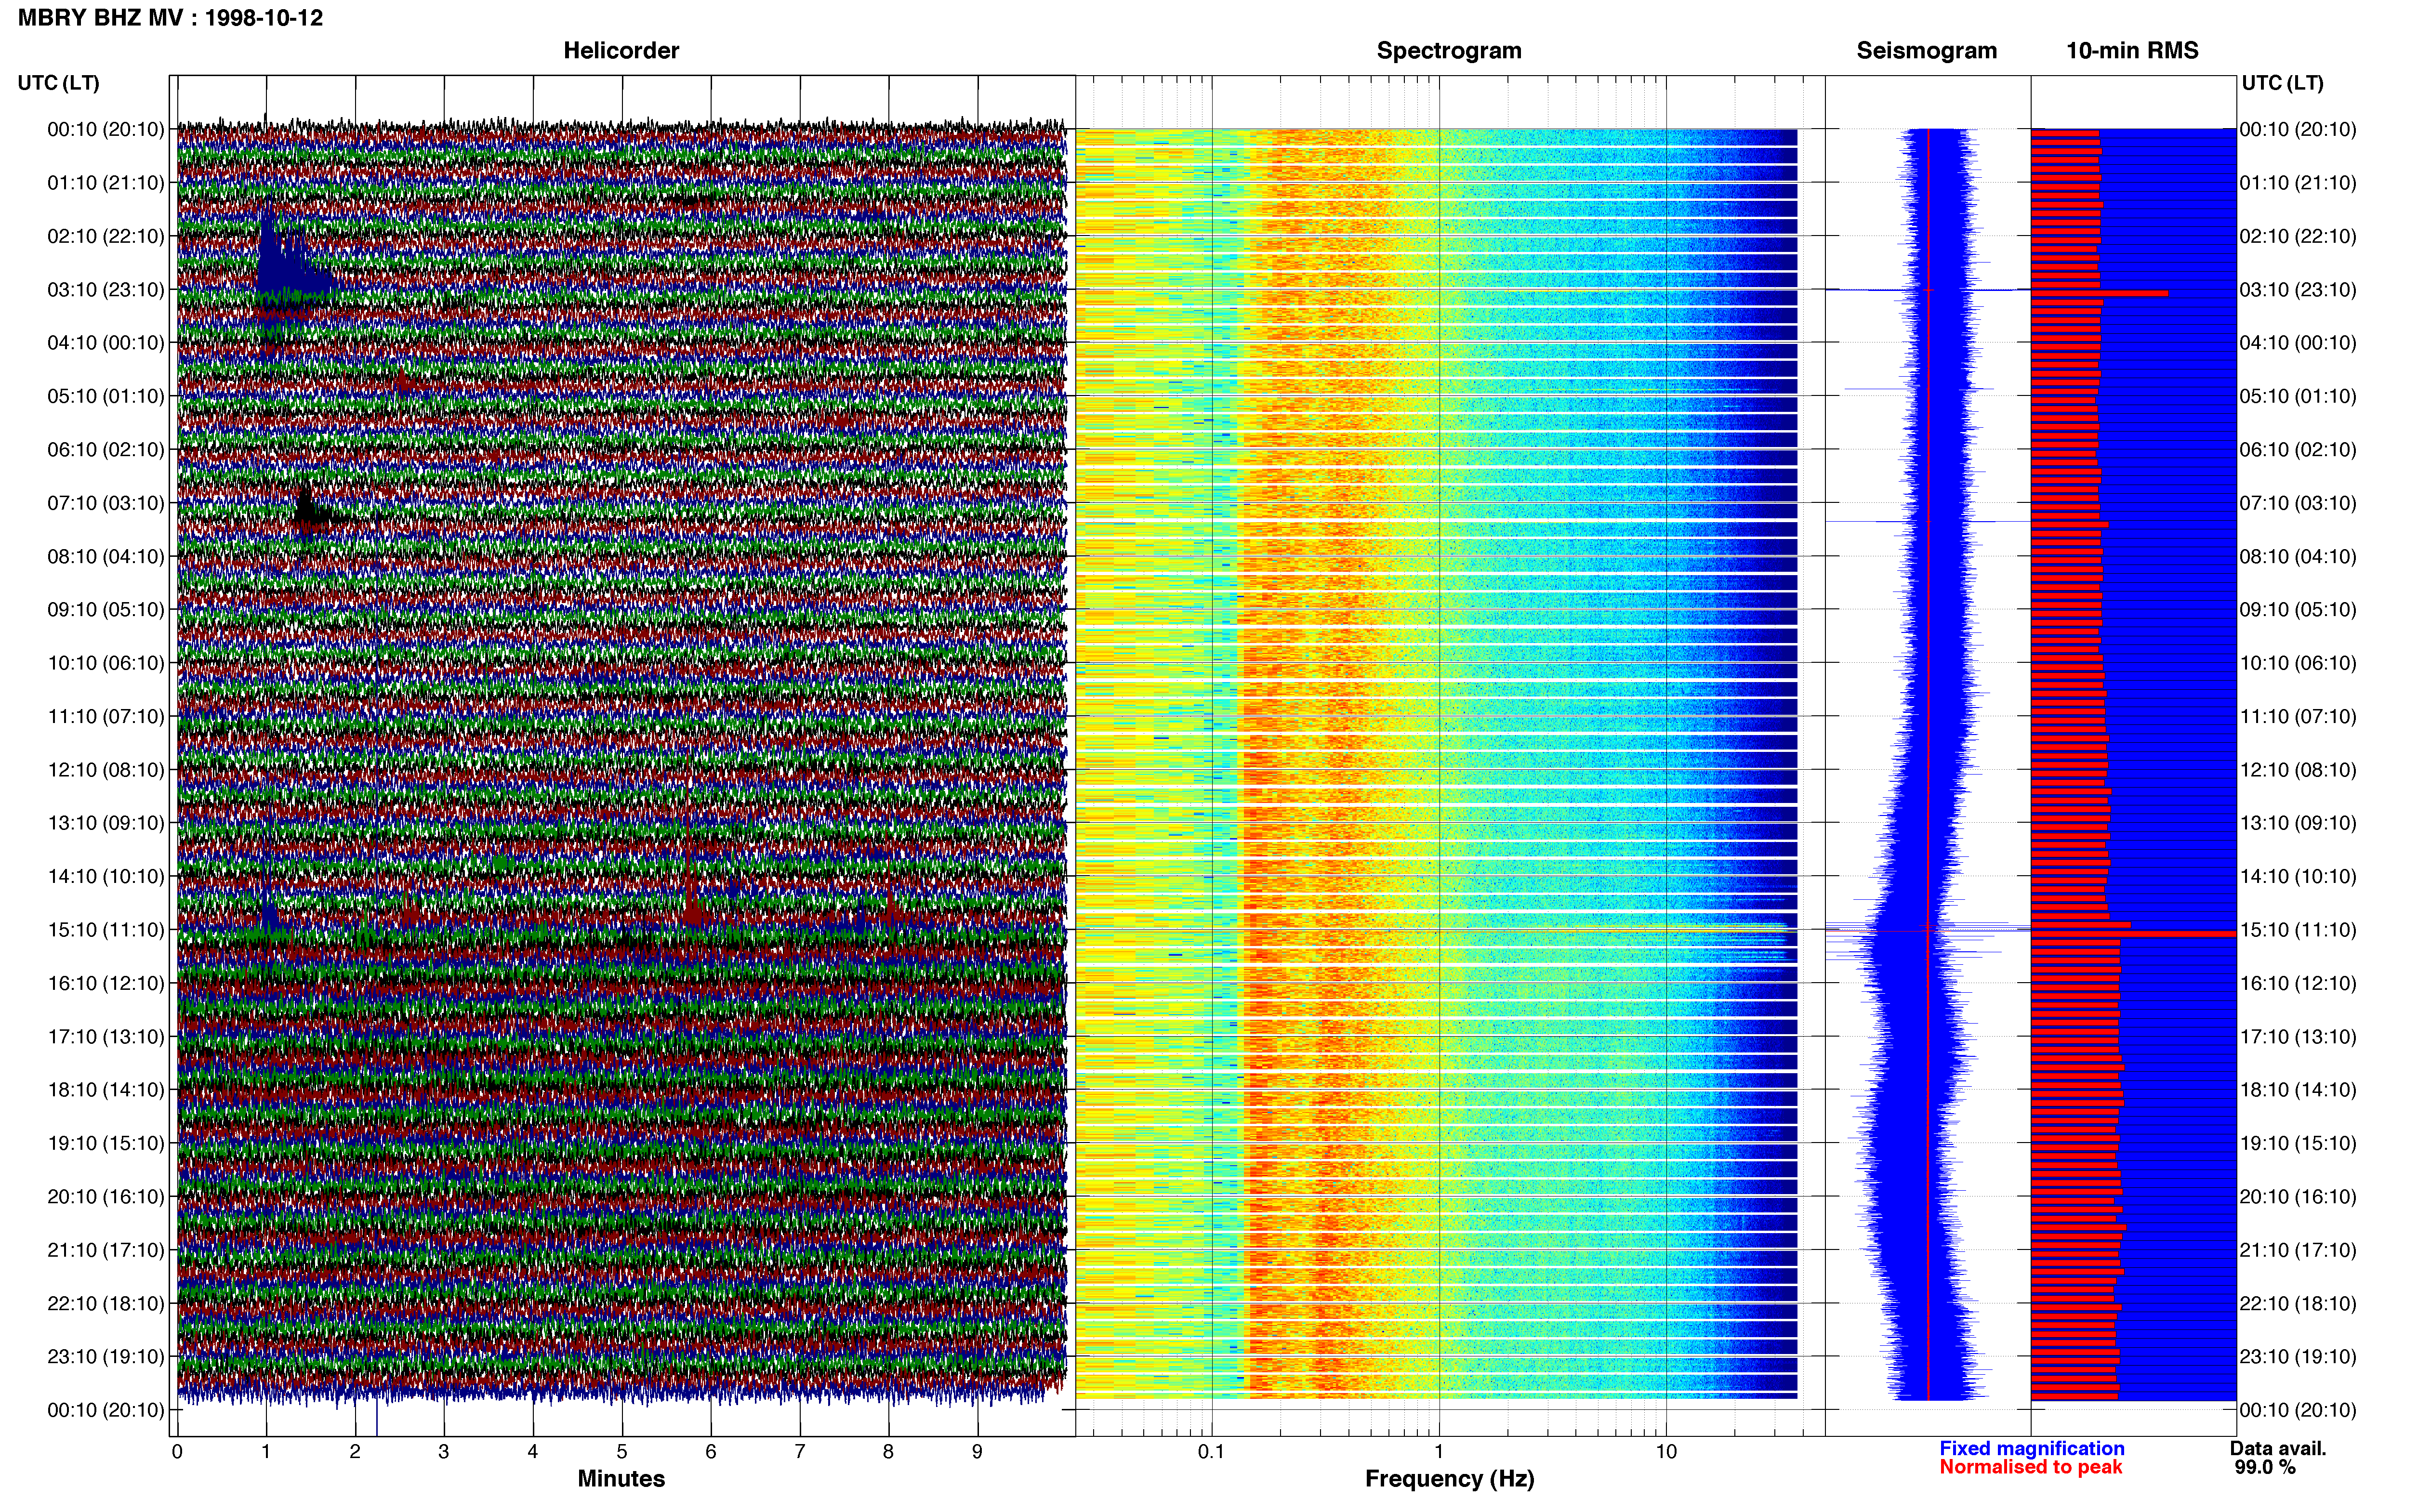
Task: Click the 7 tick on the Minutes axis
Action: point(800,1451)
